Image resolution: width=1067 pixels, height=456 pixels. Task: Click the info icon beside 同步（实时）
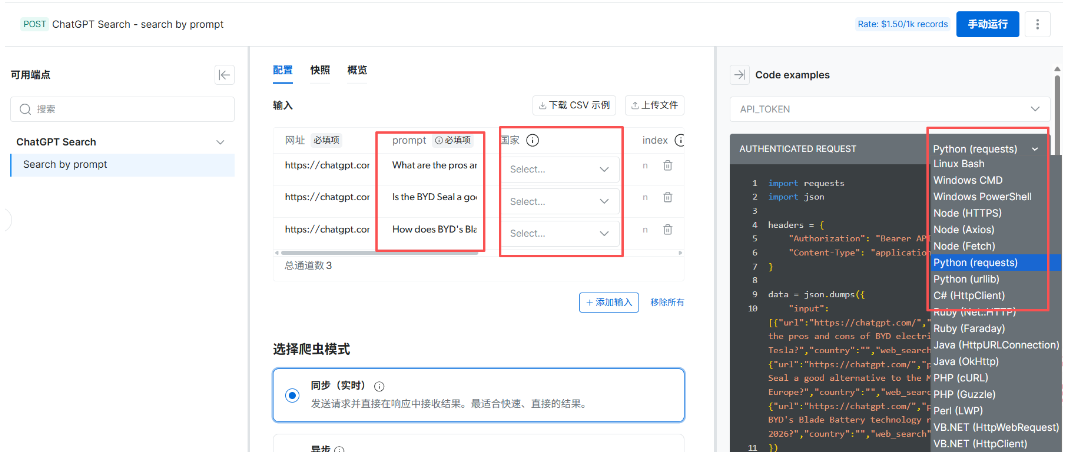pos(379,387)
